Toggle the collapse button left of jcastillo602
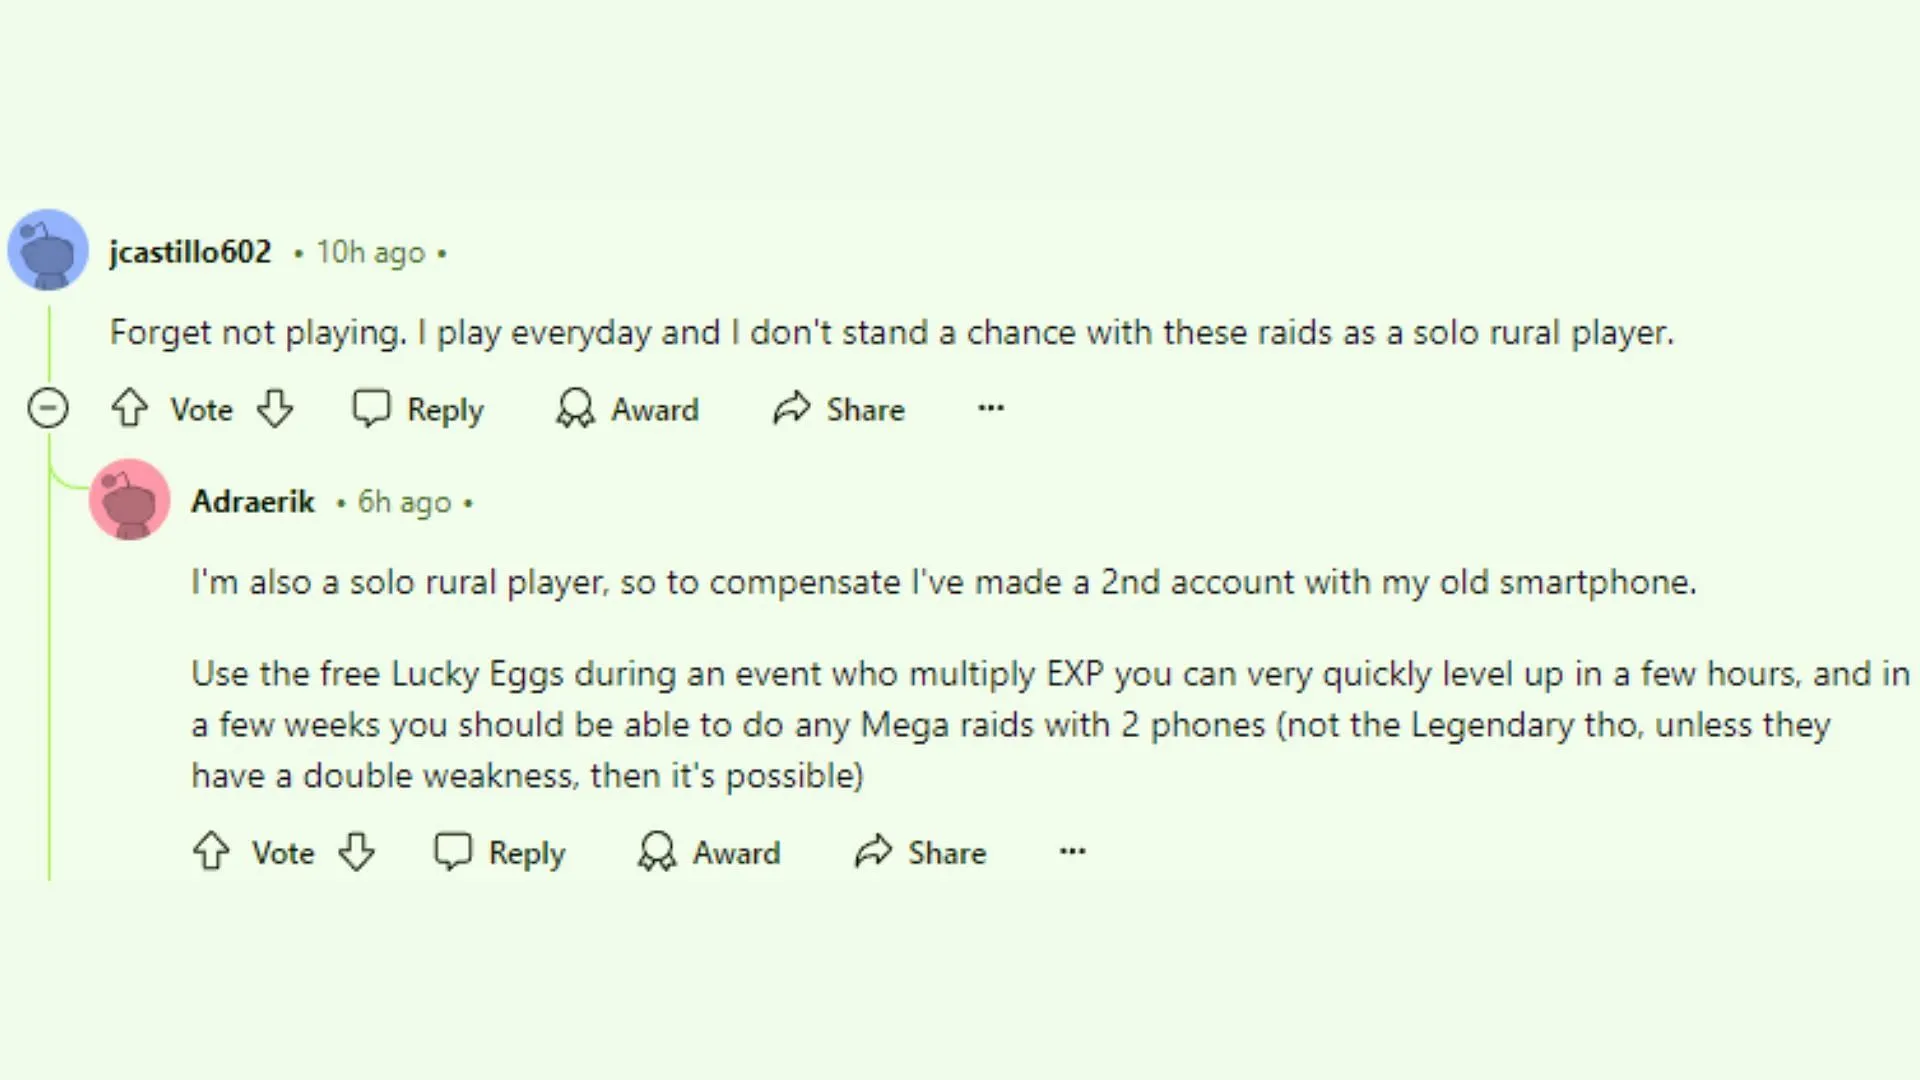The width and height of the screenshot is (1920, 1080). 47,409
